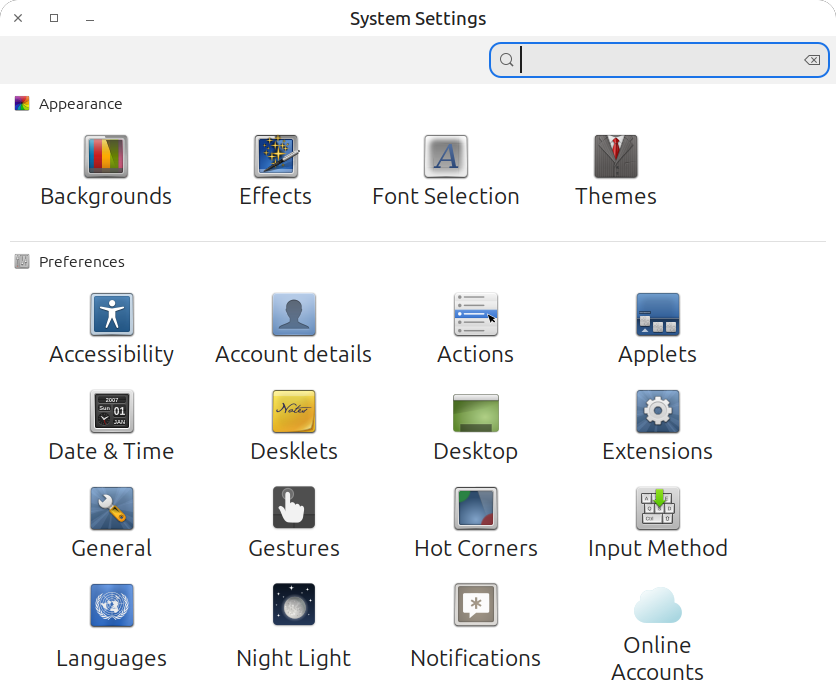Open Languages settings flag icon
The height and width of the screenshot is (696, 836).
click(x=112, y=606)
